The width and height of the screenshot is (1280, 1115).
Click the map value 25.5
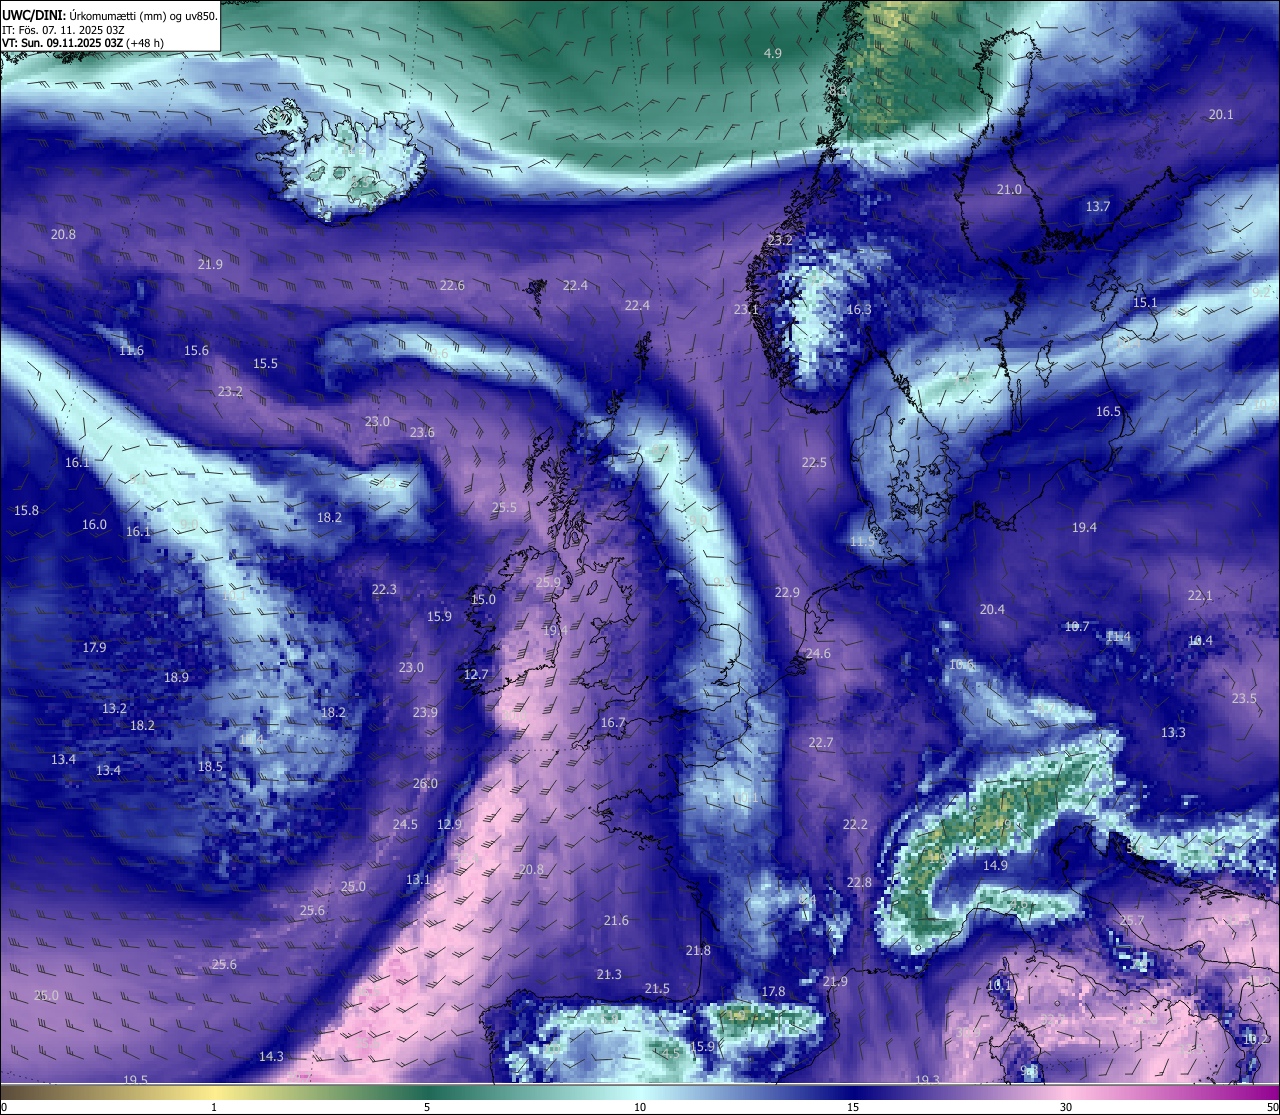coord(504,508)
